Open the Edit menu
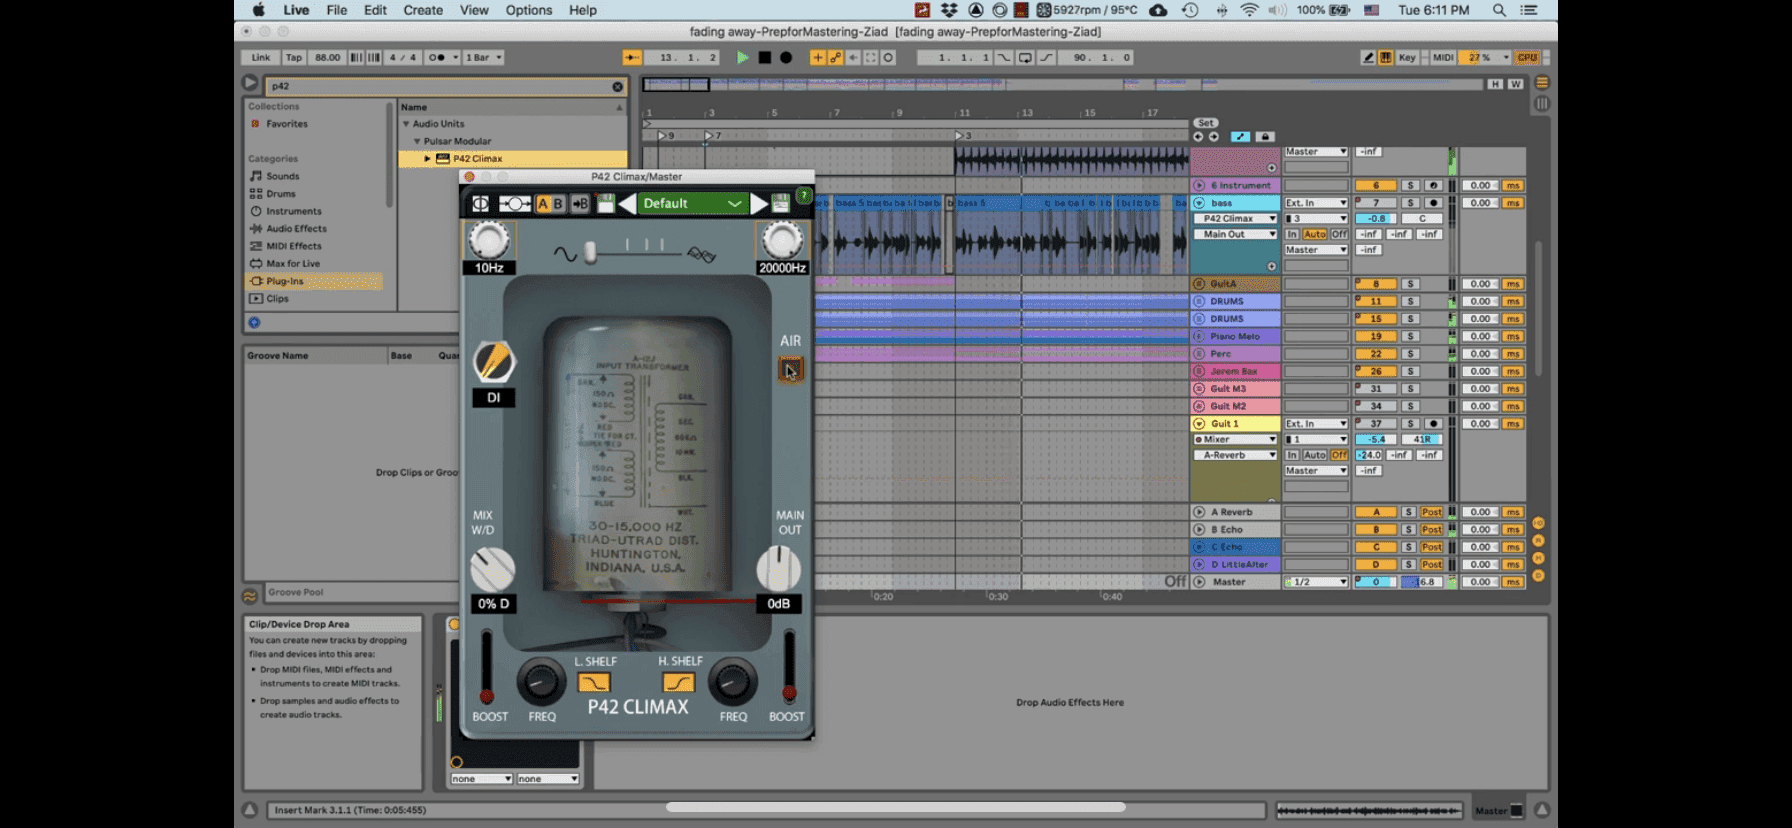1792x828 pixels. tap(375, 10)
